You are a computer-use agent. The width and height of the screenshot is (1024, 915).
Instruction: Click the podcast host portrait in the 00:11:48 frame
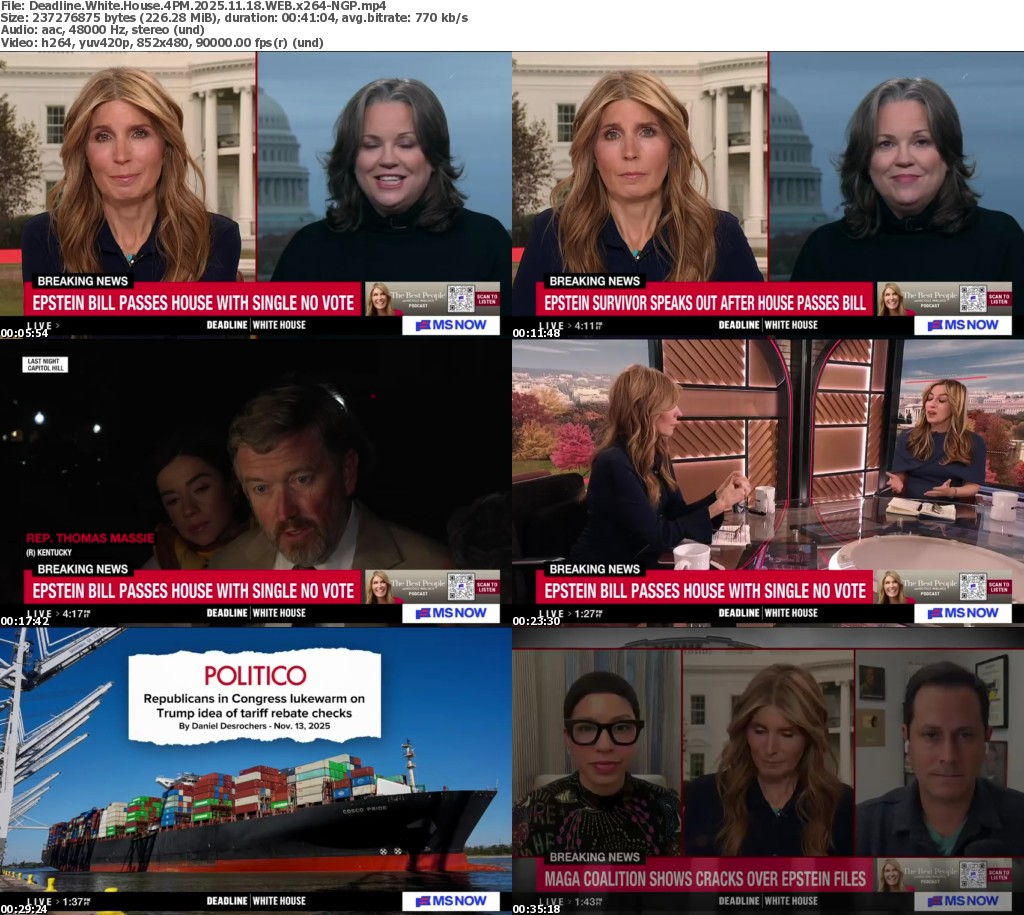pos(891,298)
